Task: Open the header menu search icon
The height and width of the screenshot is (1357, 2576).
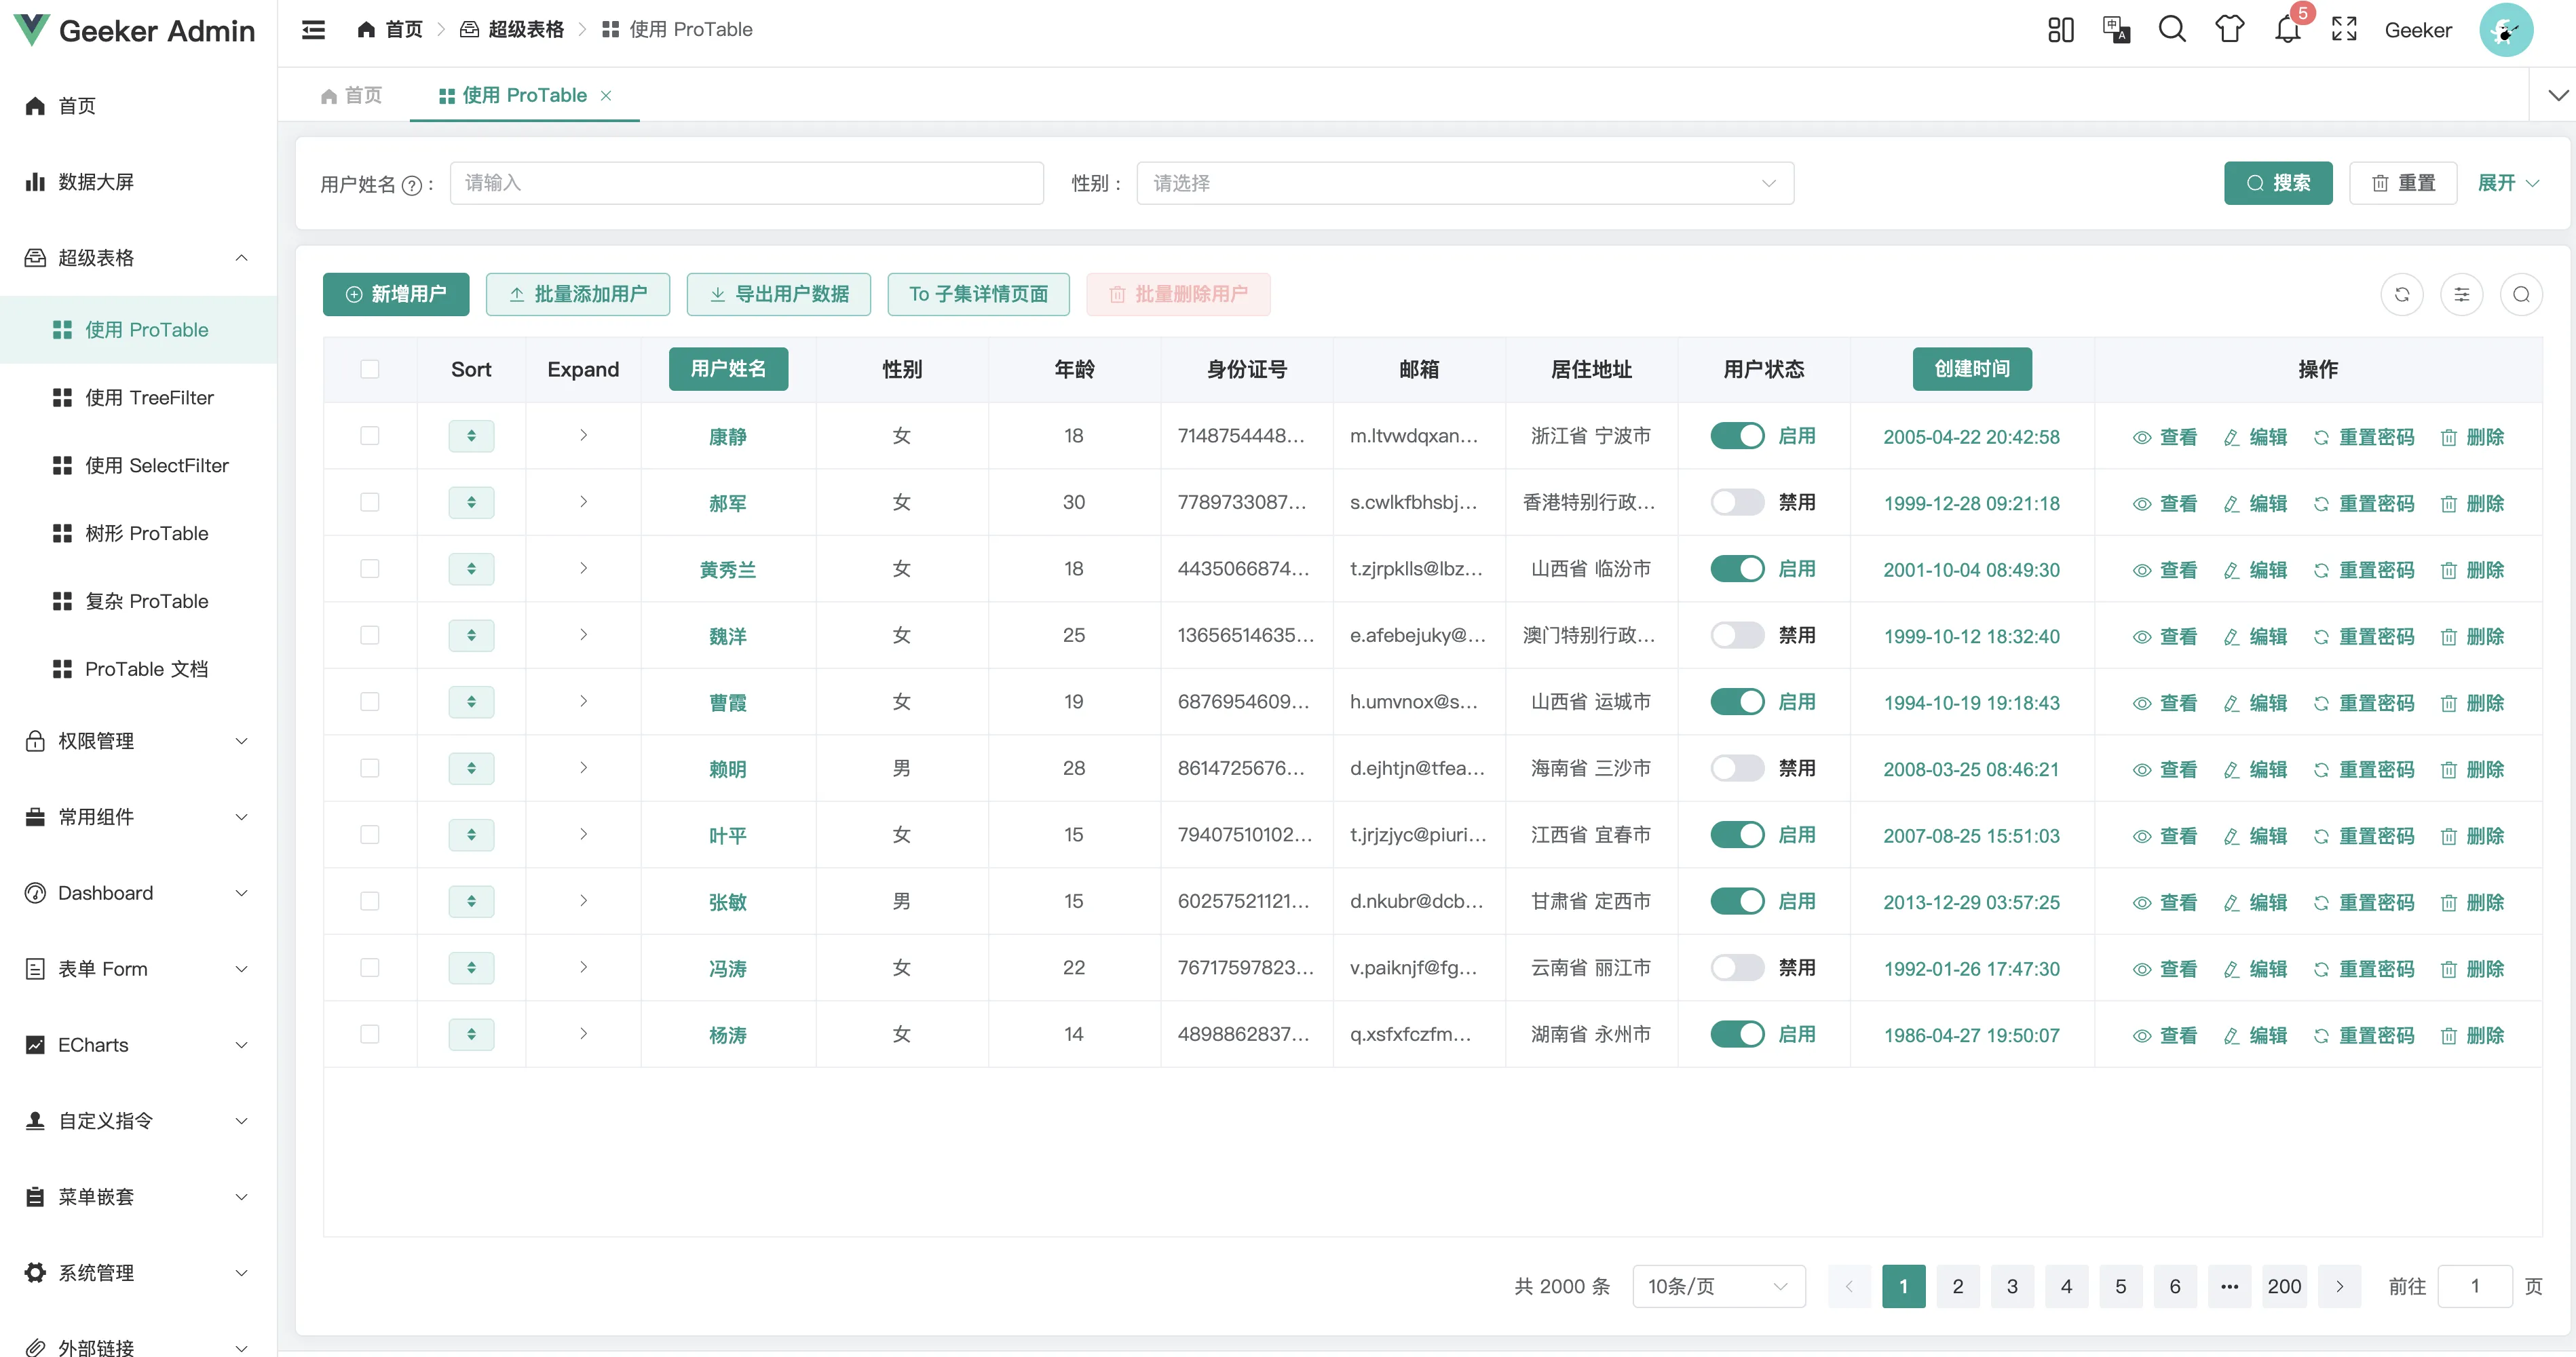Action: (x=2172, y=30)
